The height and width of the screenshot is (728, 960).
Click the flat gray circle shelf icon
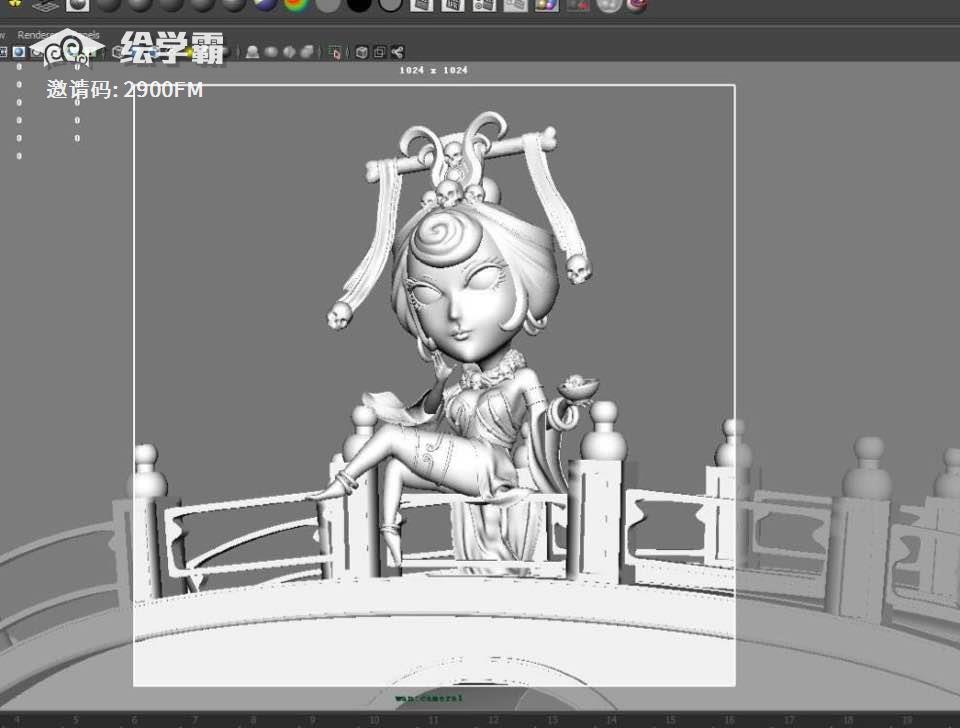328,5
